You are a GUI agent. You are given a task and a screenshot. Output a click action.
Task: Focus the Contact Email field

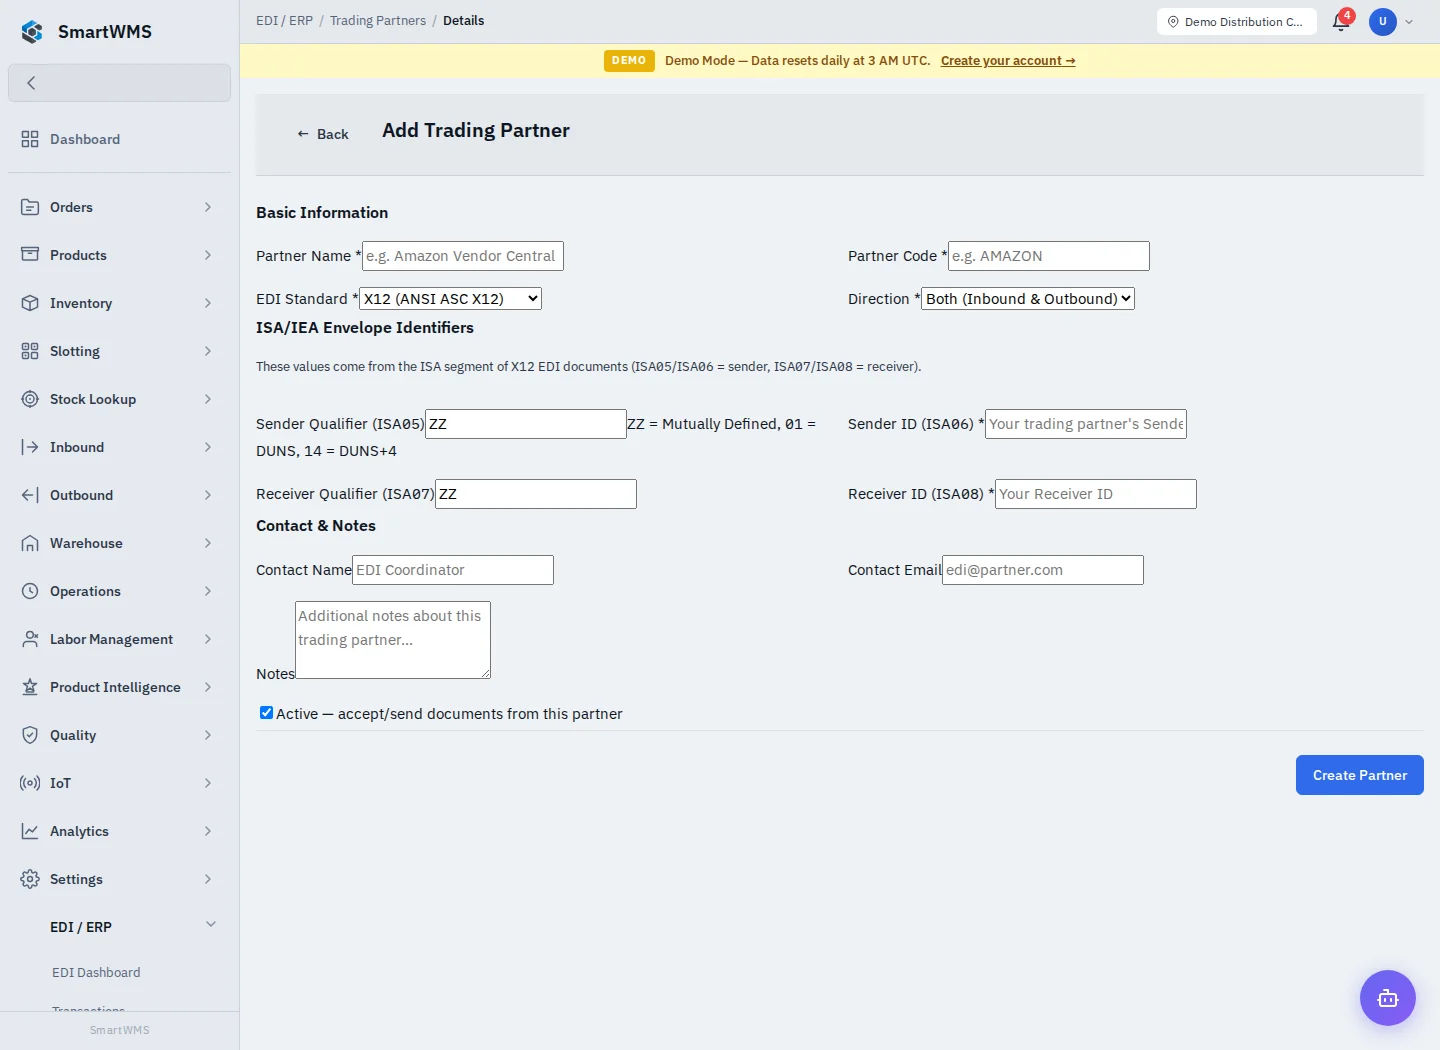(x=1043, y=570)
